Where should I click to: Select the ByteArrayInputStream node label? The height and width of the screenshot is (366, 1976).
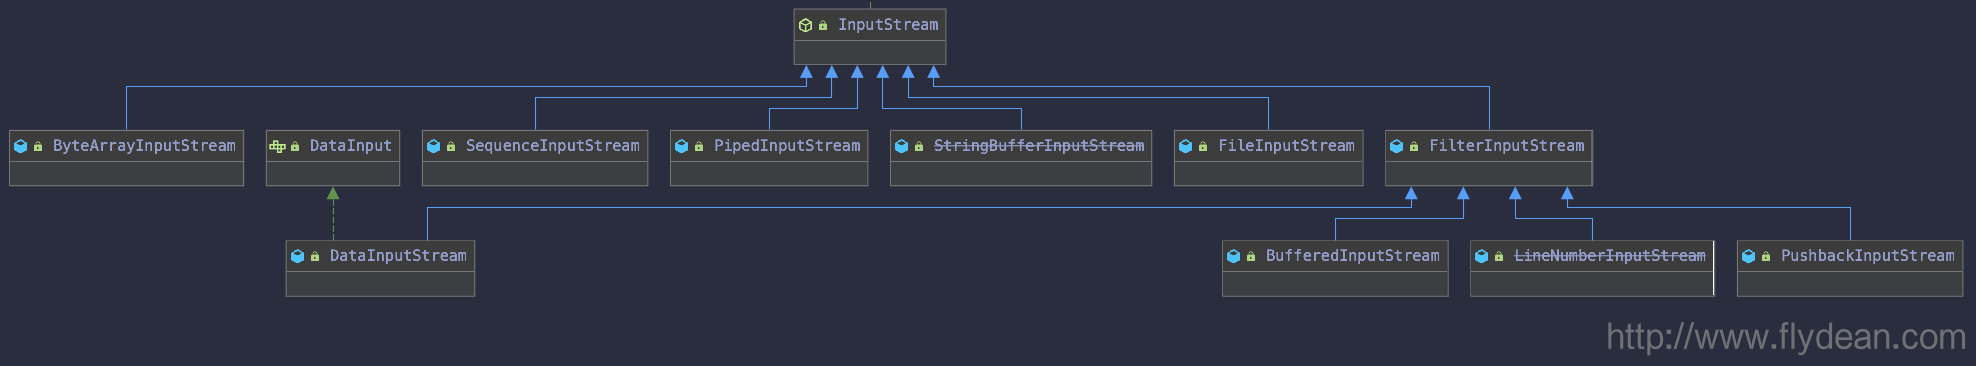144,146
